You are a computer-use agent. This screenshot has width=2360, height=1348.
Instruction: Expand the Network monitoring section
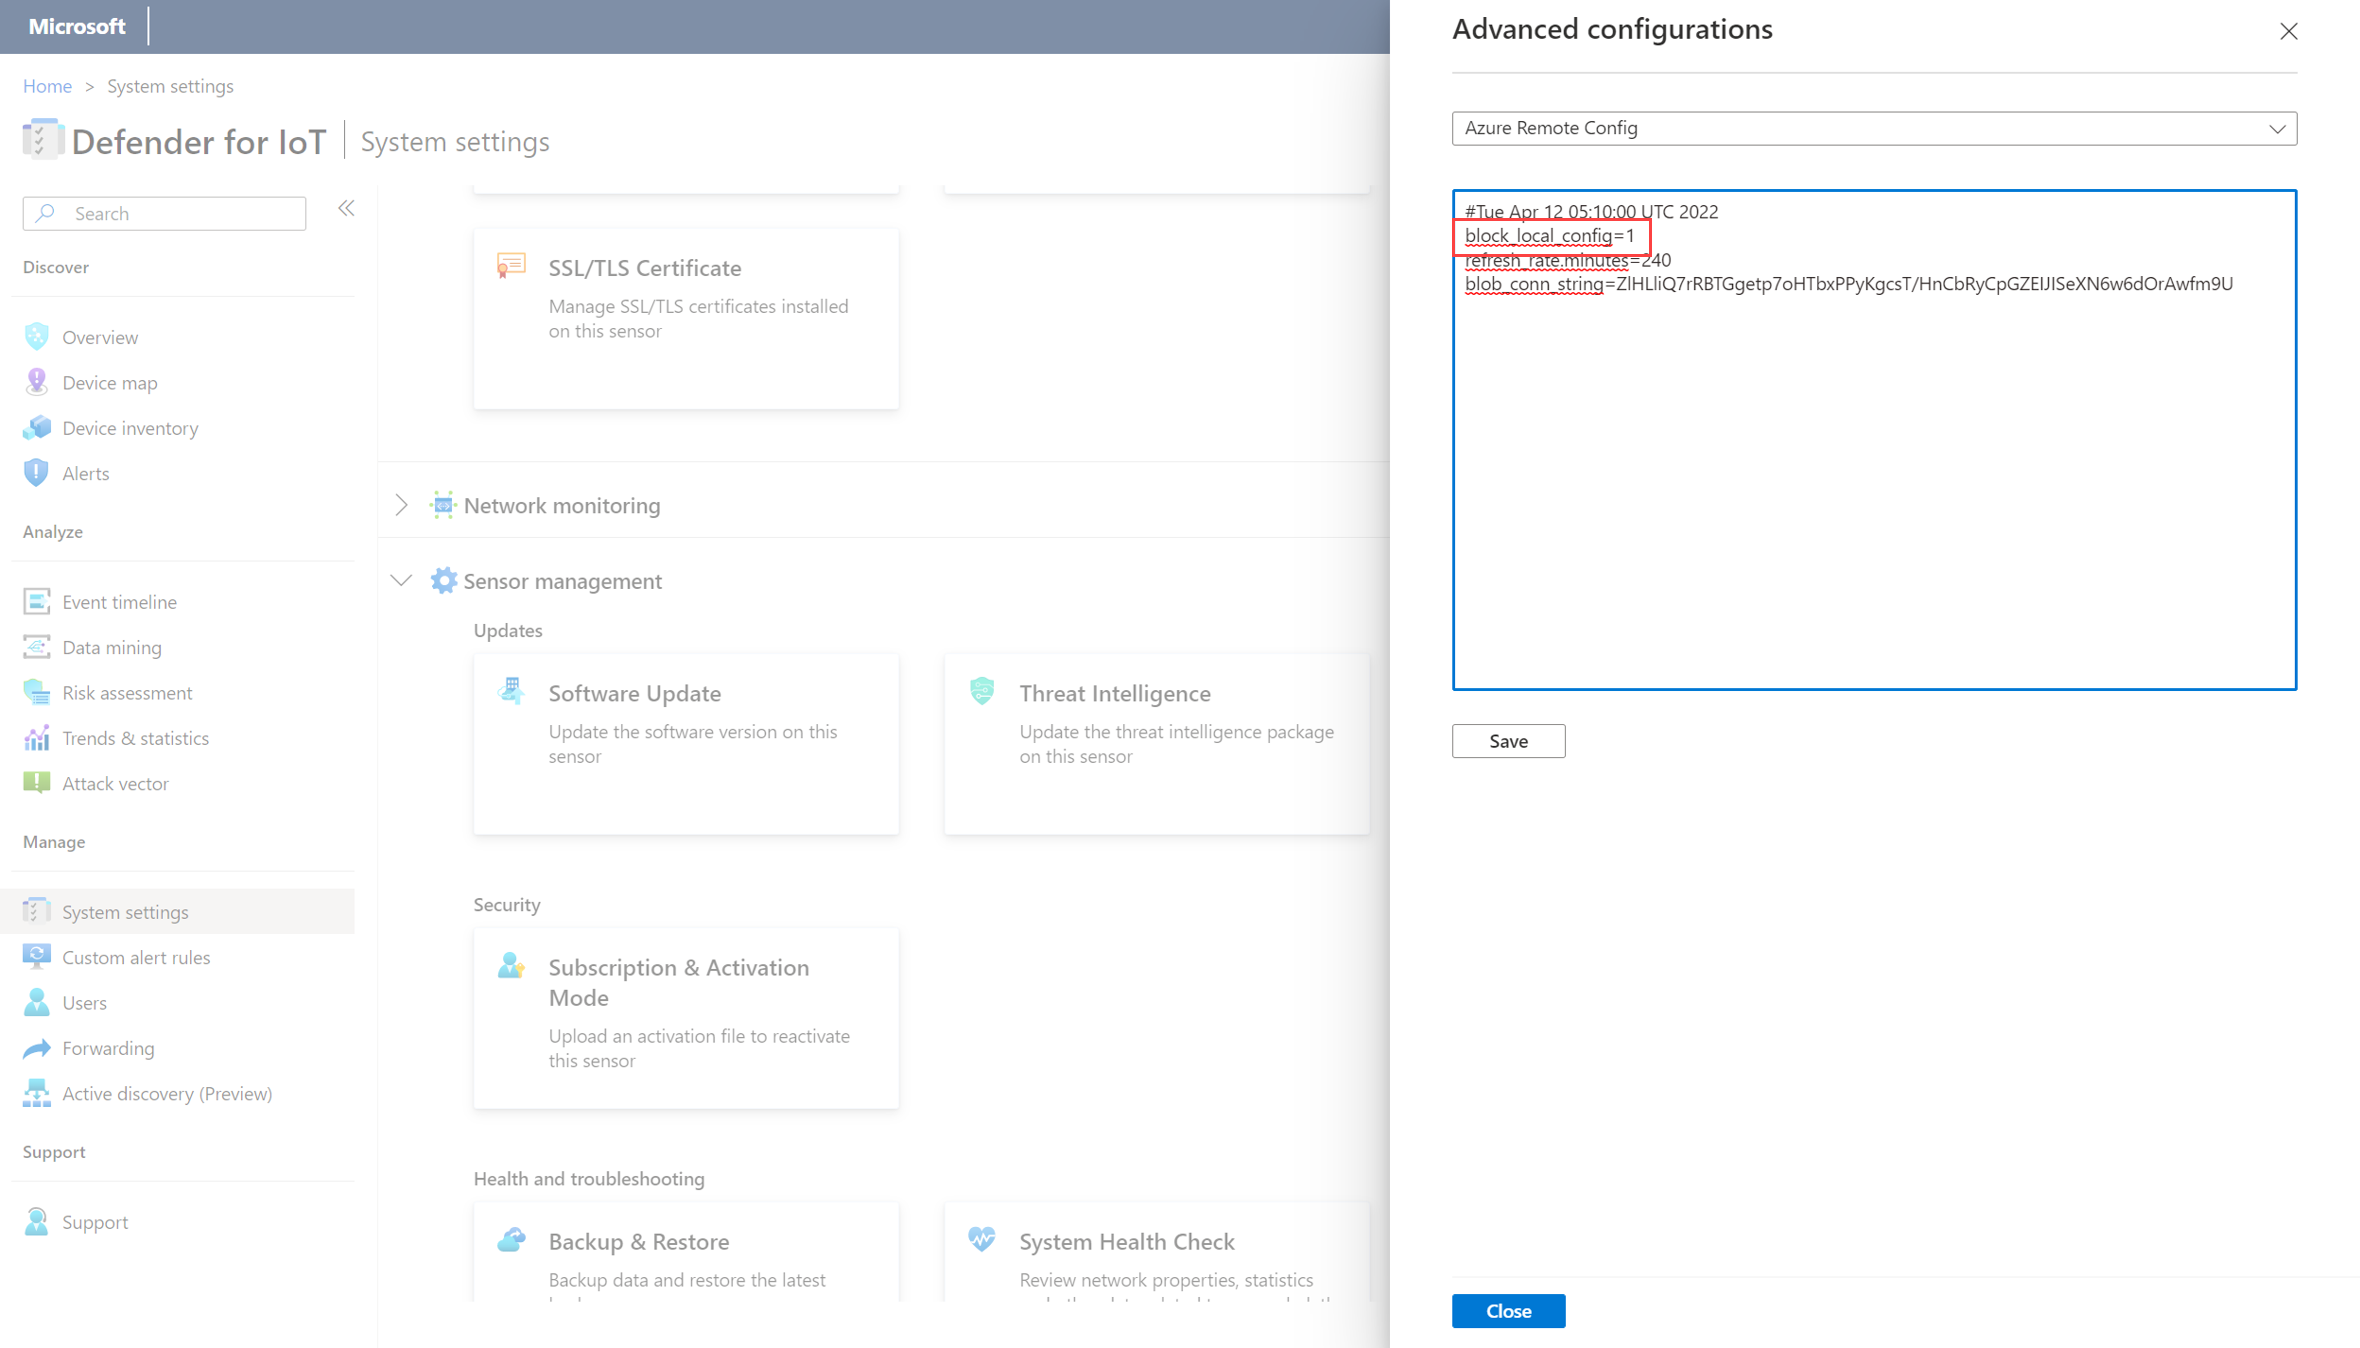click(x=401, y=505)
